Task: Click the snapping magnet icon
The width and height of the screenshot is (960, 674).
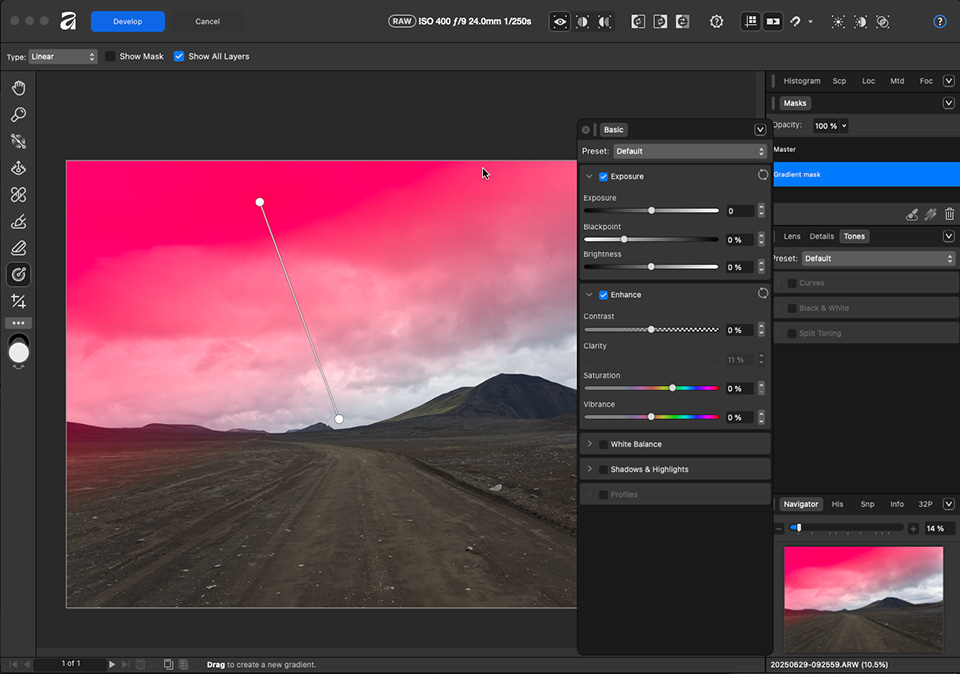Action: [795, 21]
